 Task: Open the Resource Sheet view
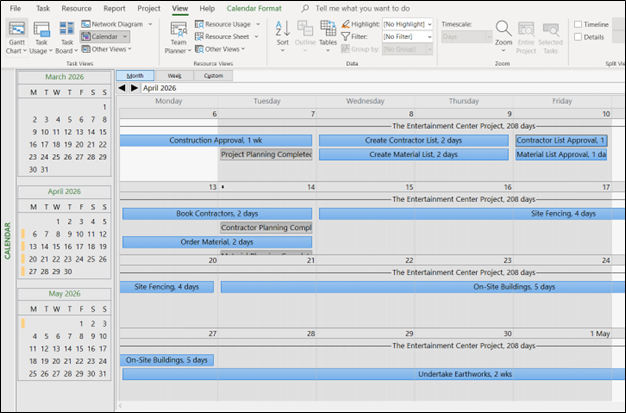click(226, 36)
